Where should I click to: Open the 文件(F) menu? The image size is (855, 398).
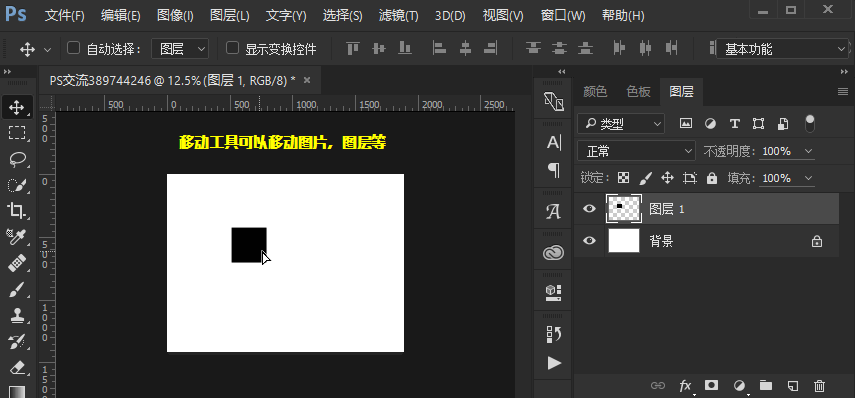64,15
